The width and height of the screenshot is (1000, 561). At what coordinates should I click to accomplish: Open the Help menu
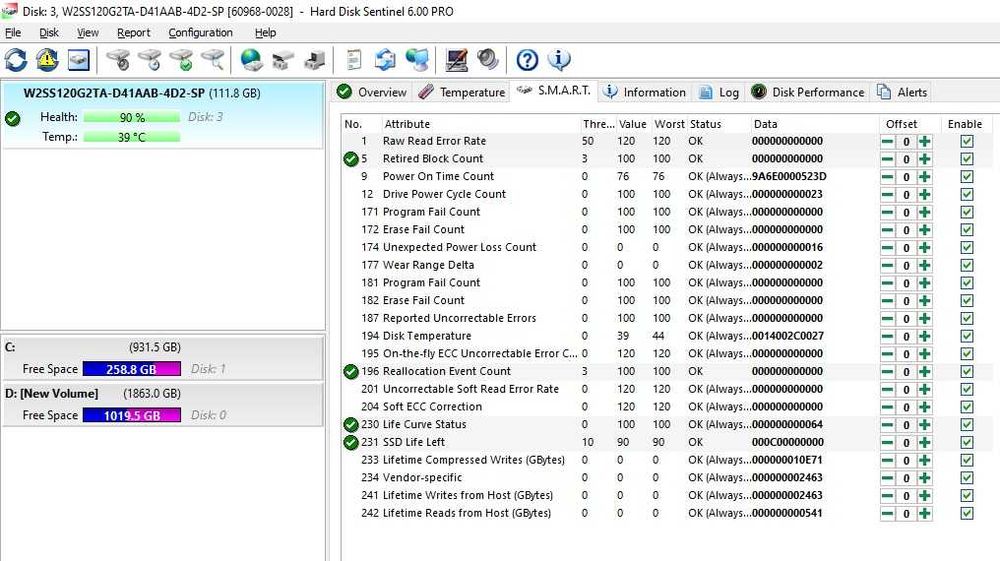265,33
